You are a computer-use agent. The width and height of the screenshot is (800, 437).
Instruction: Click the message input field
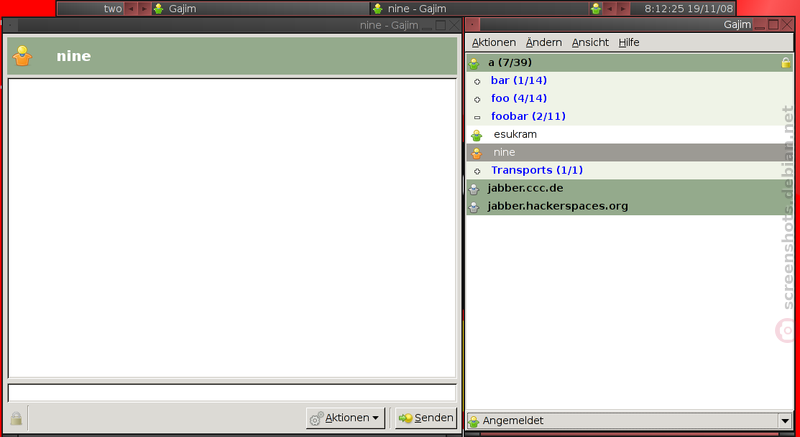tap(232, 393)
